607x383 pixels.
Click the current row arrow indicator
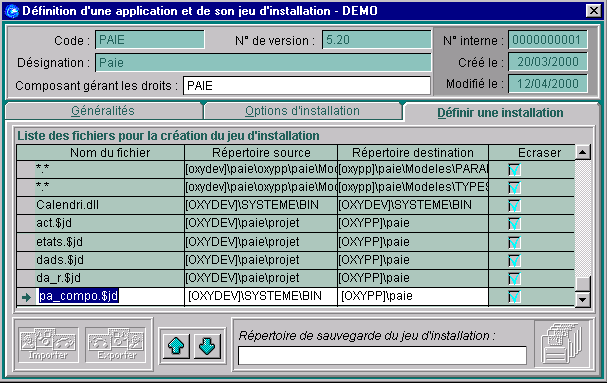[x=26, y=297]
